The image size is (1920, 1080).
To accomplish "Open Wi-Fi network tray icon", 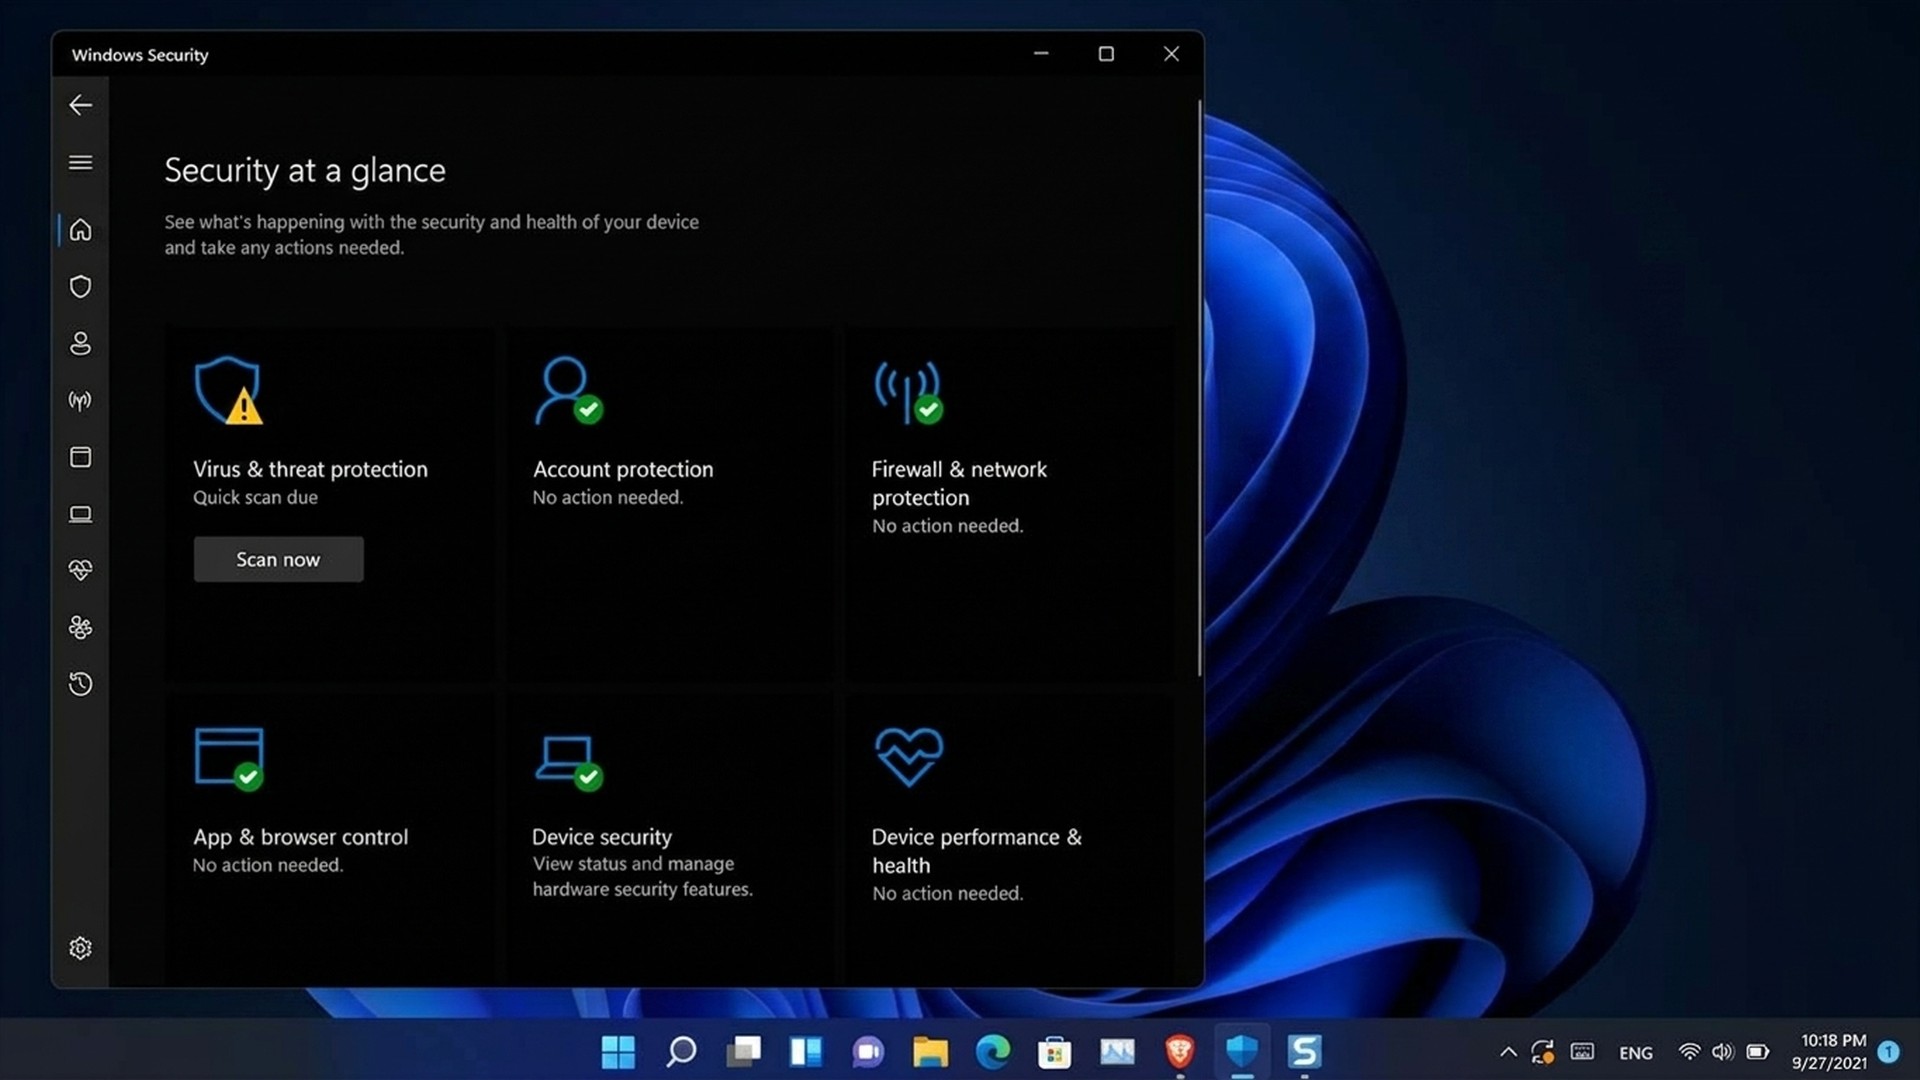I will 1689,1052.
